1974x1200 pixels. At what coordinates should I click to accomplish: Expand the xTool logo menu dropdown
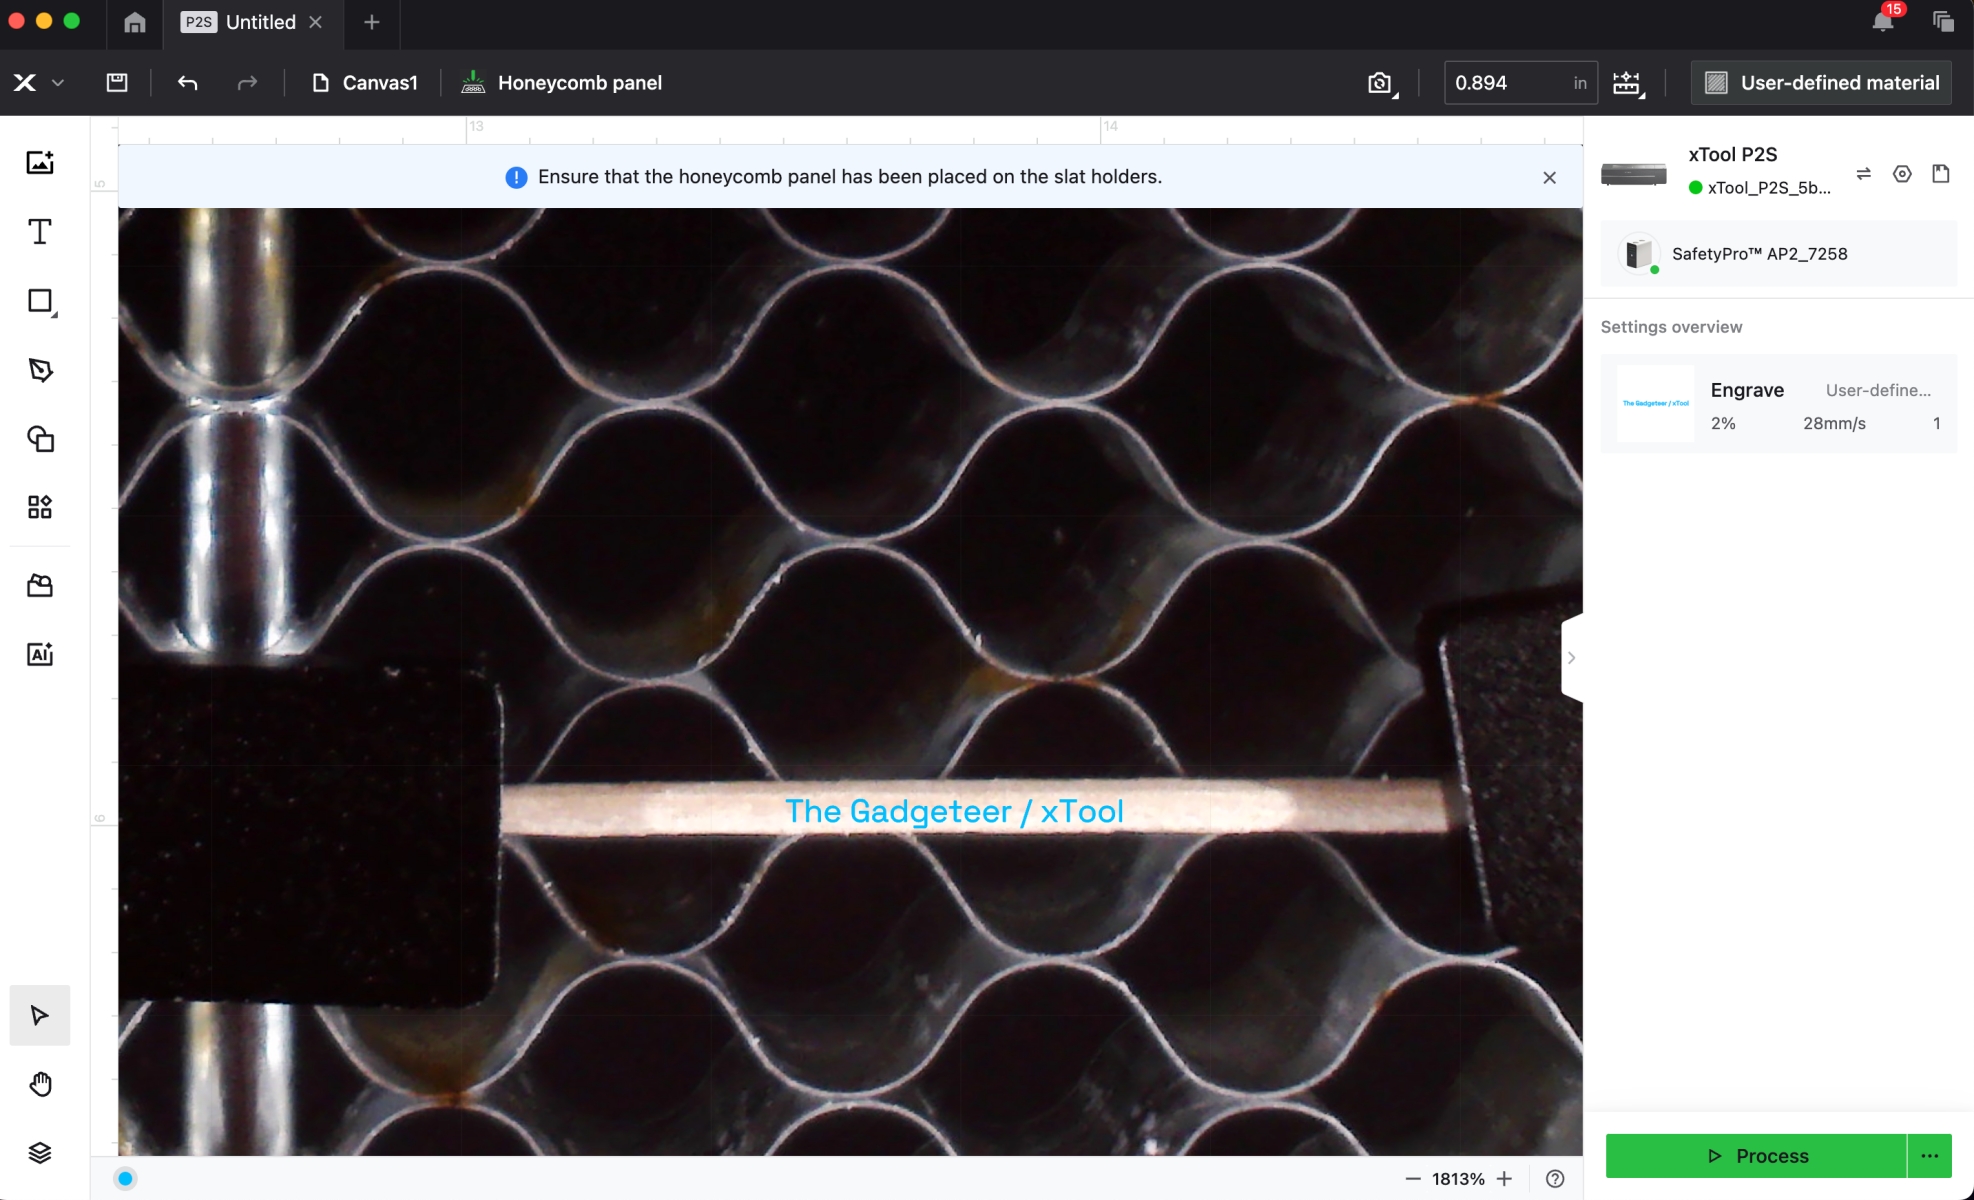pos(57,83)
